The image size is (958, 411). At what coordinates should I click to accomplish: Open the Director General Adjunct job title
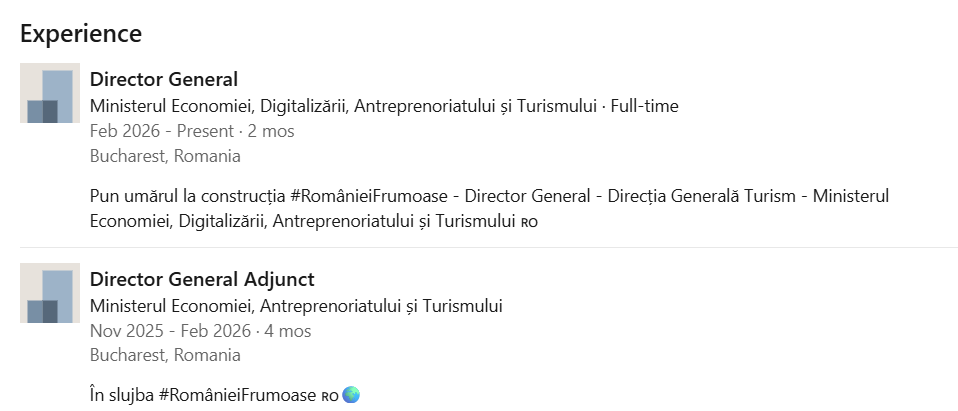point(202,280)
